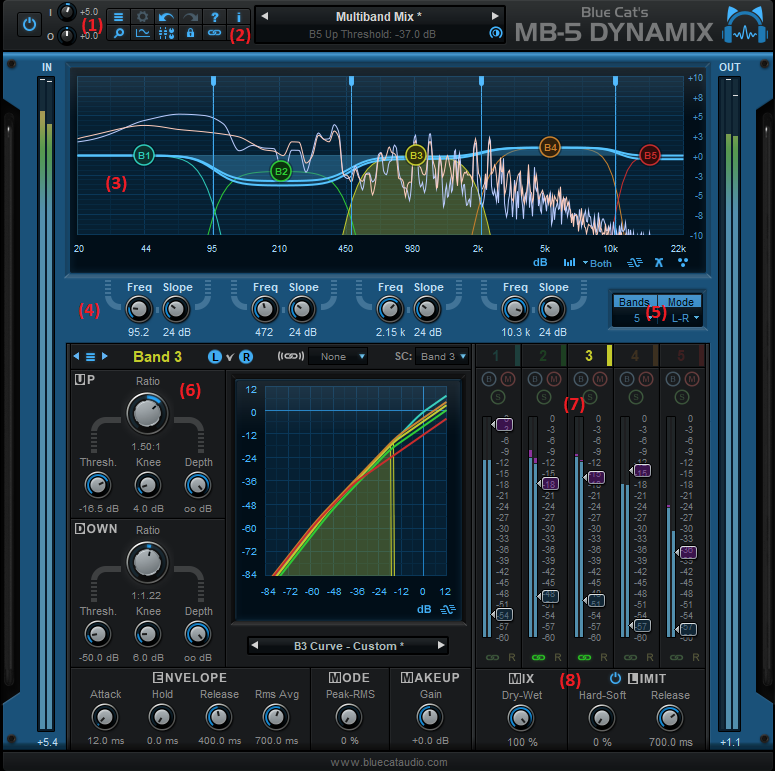Viewport: 775px width, 771px height.
Task: Select the B1 band node on graph
Action: pos(144,155)
